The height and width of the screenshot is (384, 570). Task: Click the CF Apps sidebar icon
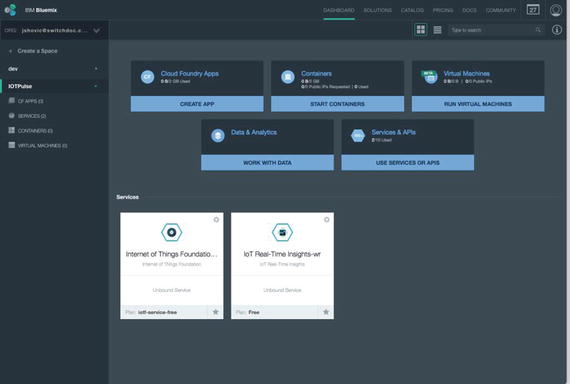coord(12,101)
